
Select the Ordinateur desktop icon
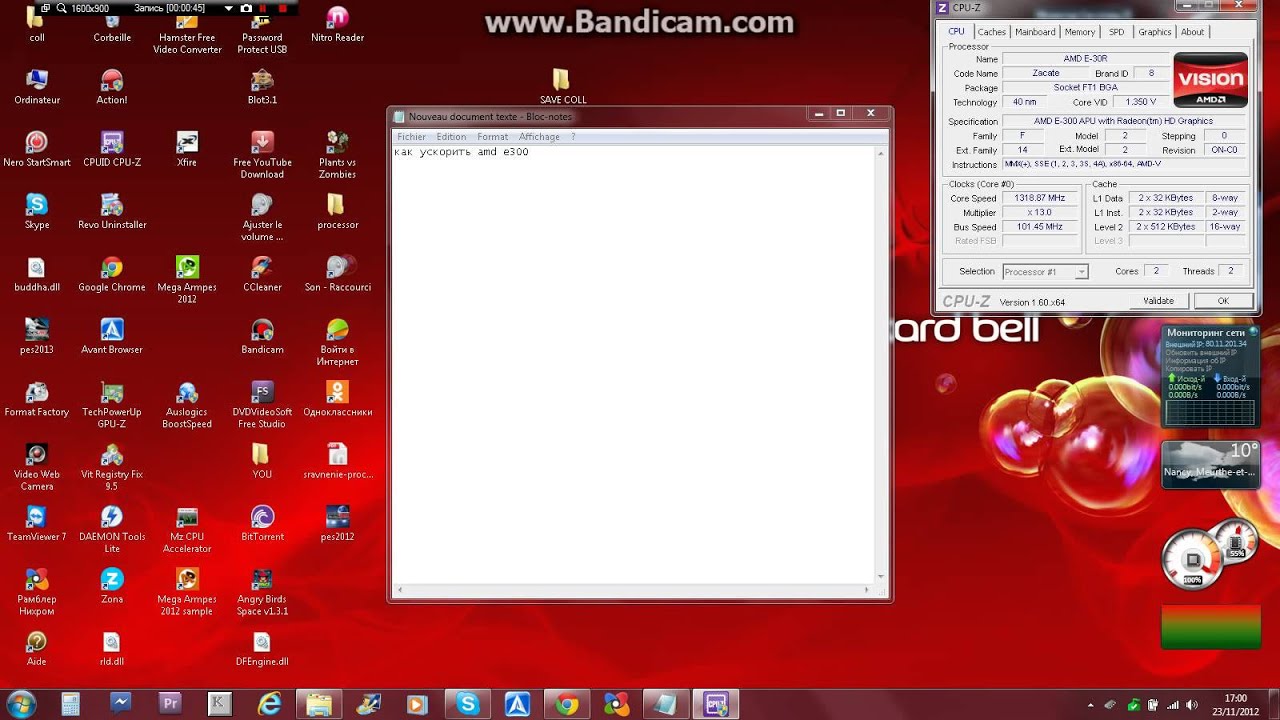pyautogui.click(x=37, y=86)
